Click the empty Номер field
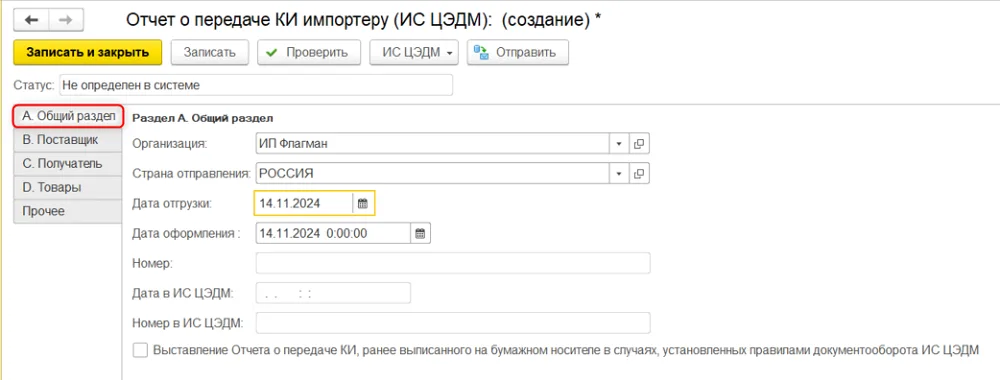This screenshot has height=380, width=1000. 453,263
